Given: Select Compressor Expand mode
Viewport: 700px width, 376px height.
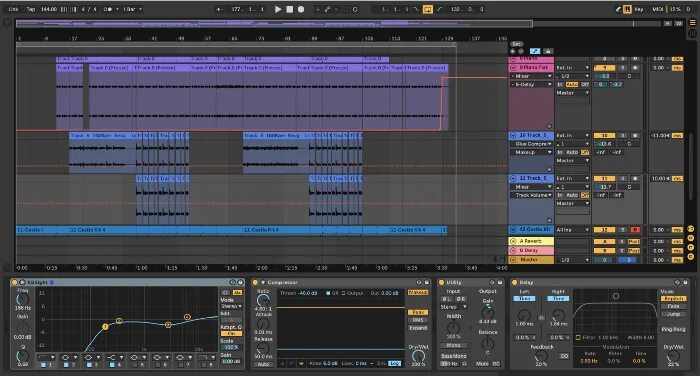Looking at the screenshot, I should click(418, 328).
